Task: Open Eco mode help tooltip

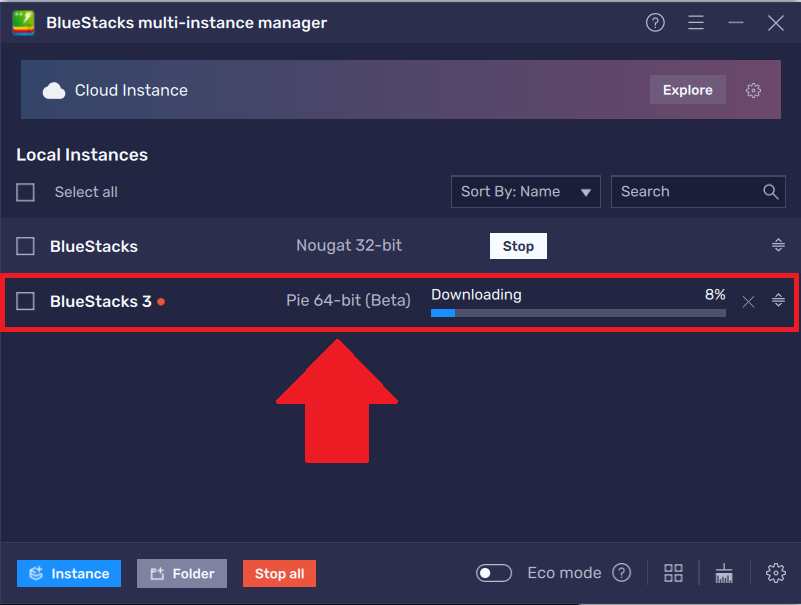Action: pos(621,573)
